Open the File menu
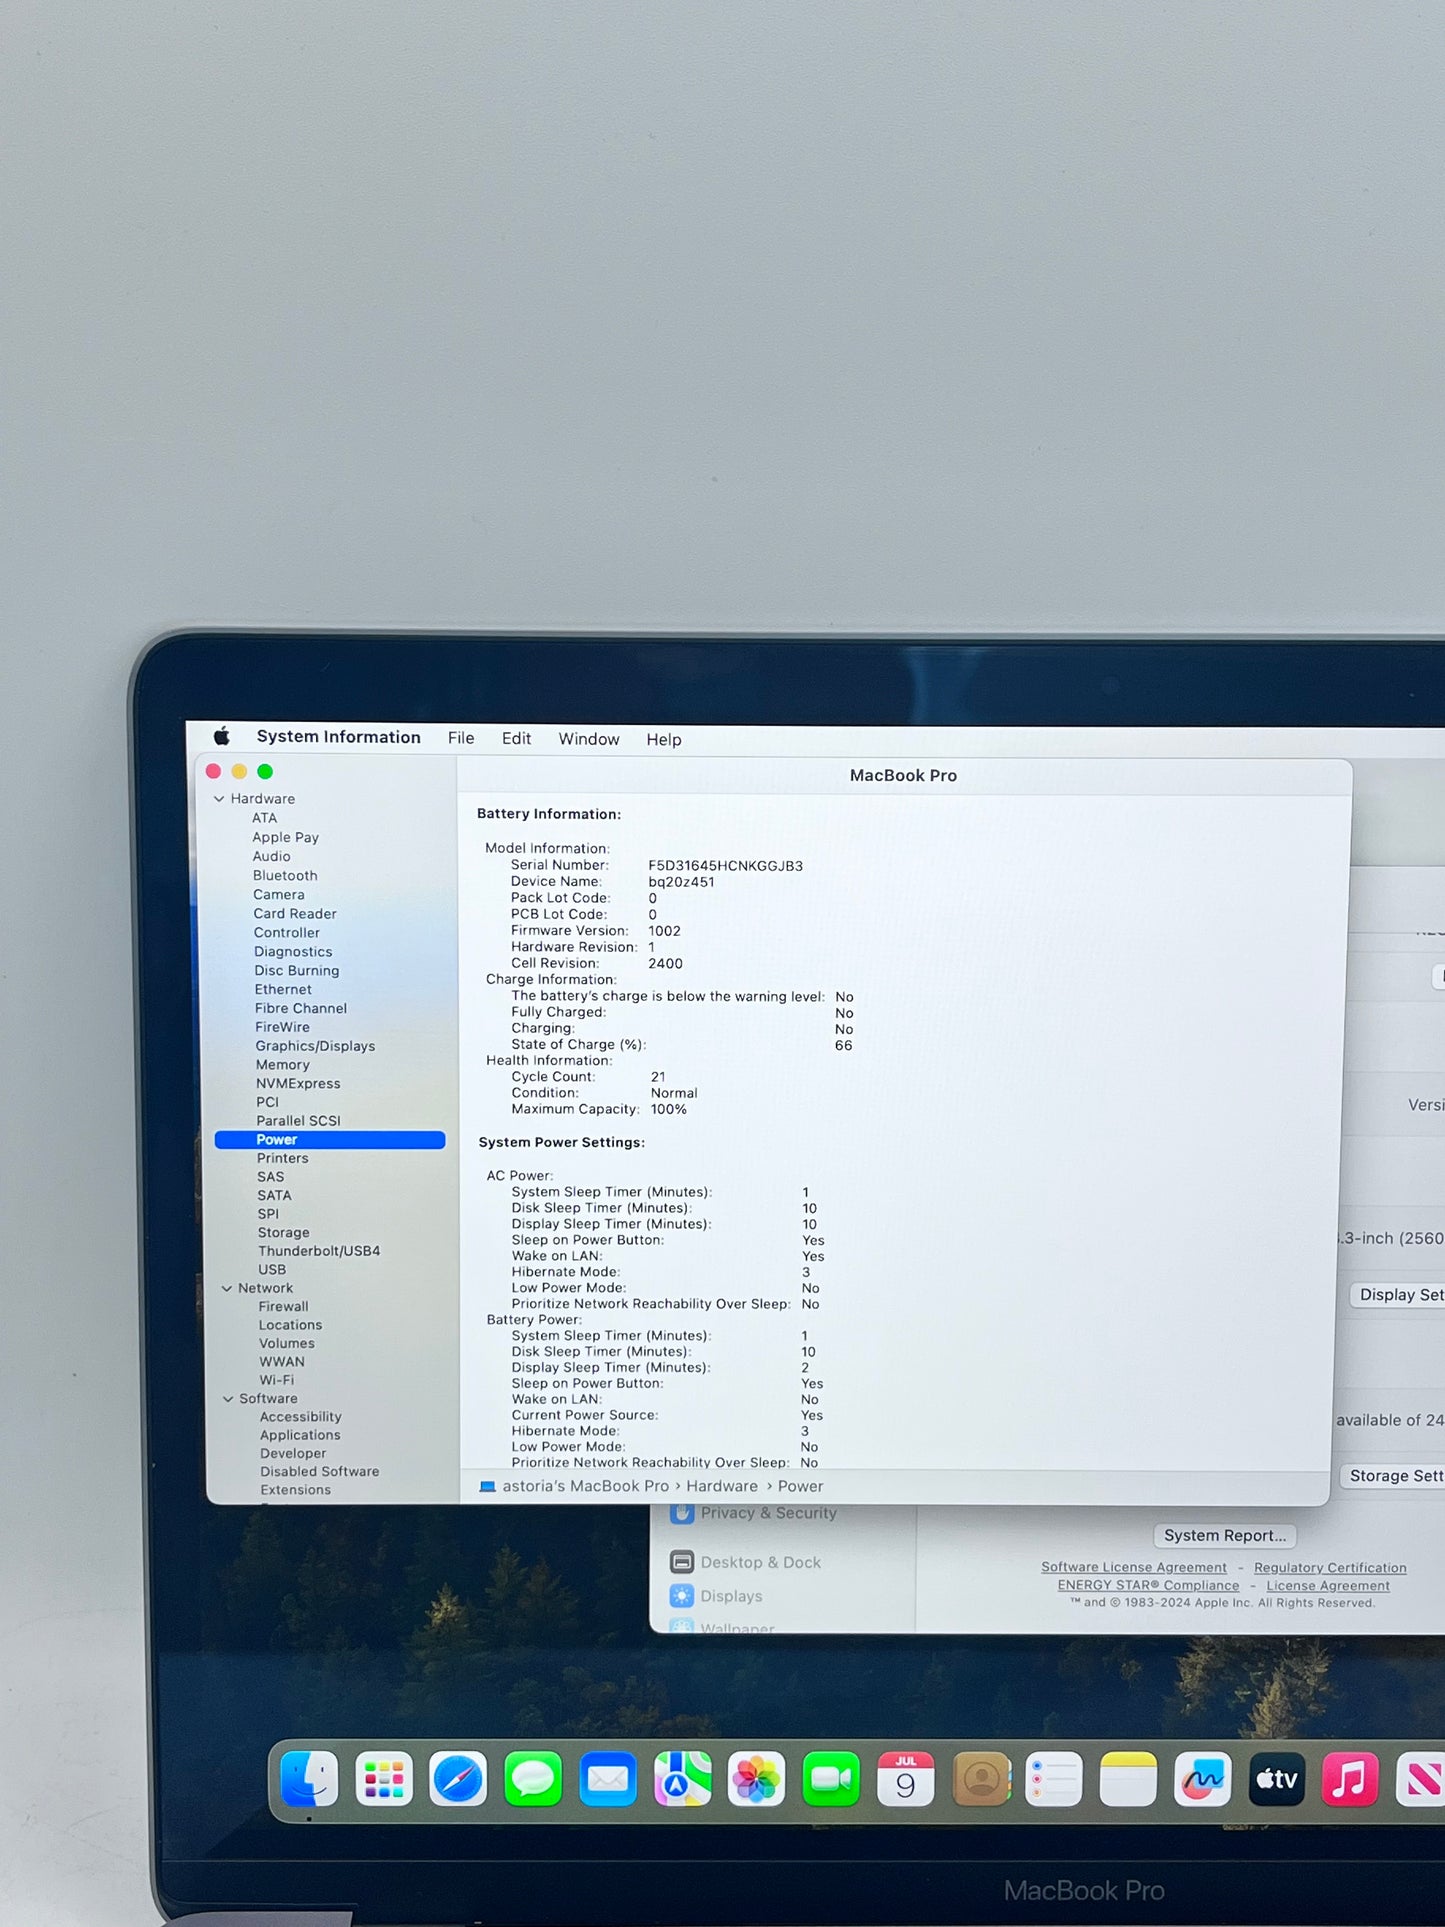1445x1927 pixels. click(x=461, y=738)
